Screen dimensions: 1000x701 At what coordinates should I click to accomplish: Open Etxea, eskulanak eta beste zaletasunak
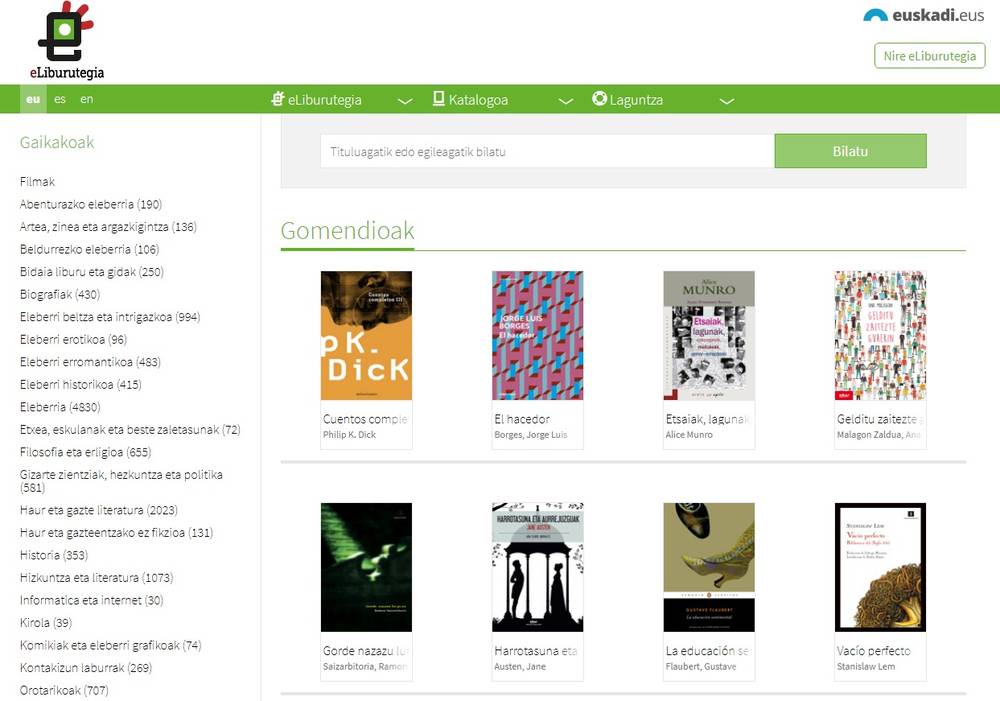click(x=130, y=429)
